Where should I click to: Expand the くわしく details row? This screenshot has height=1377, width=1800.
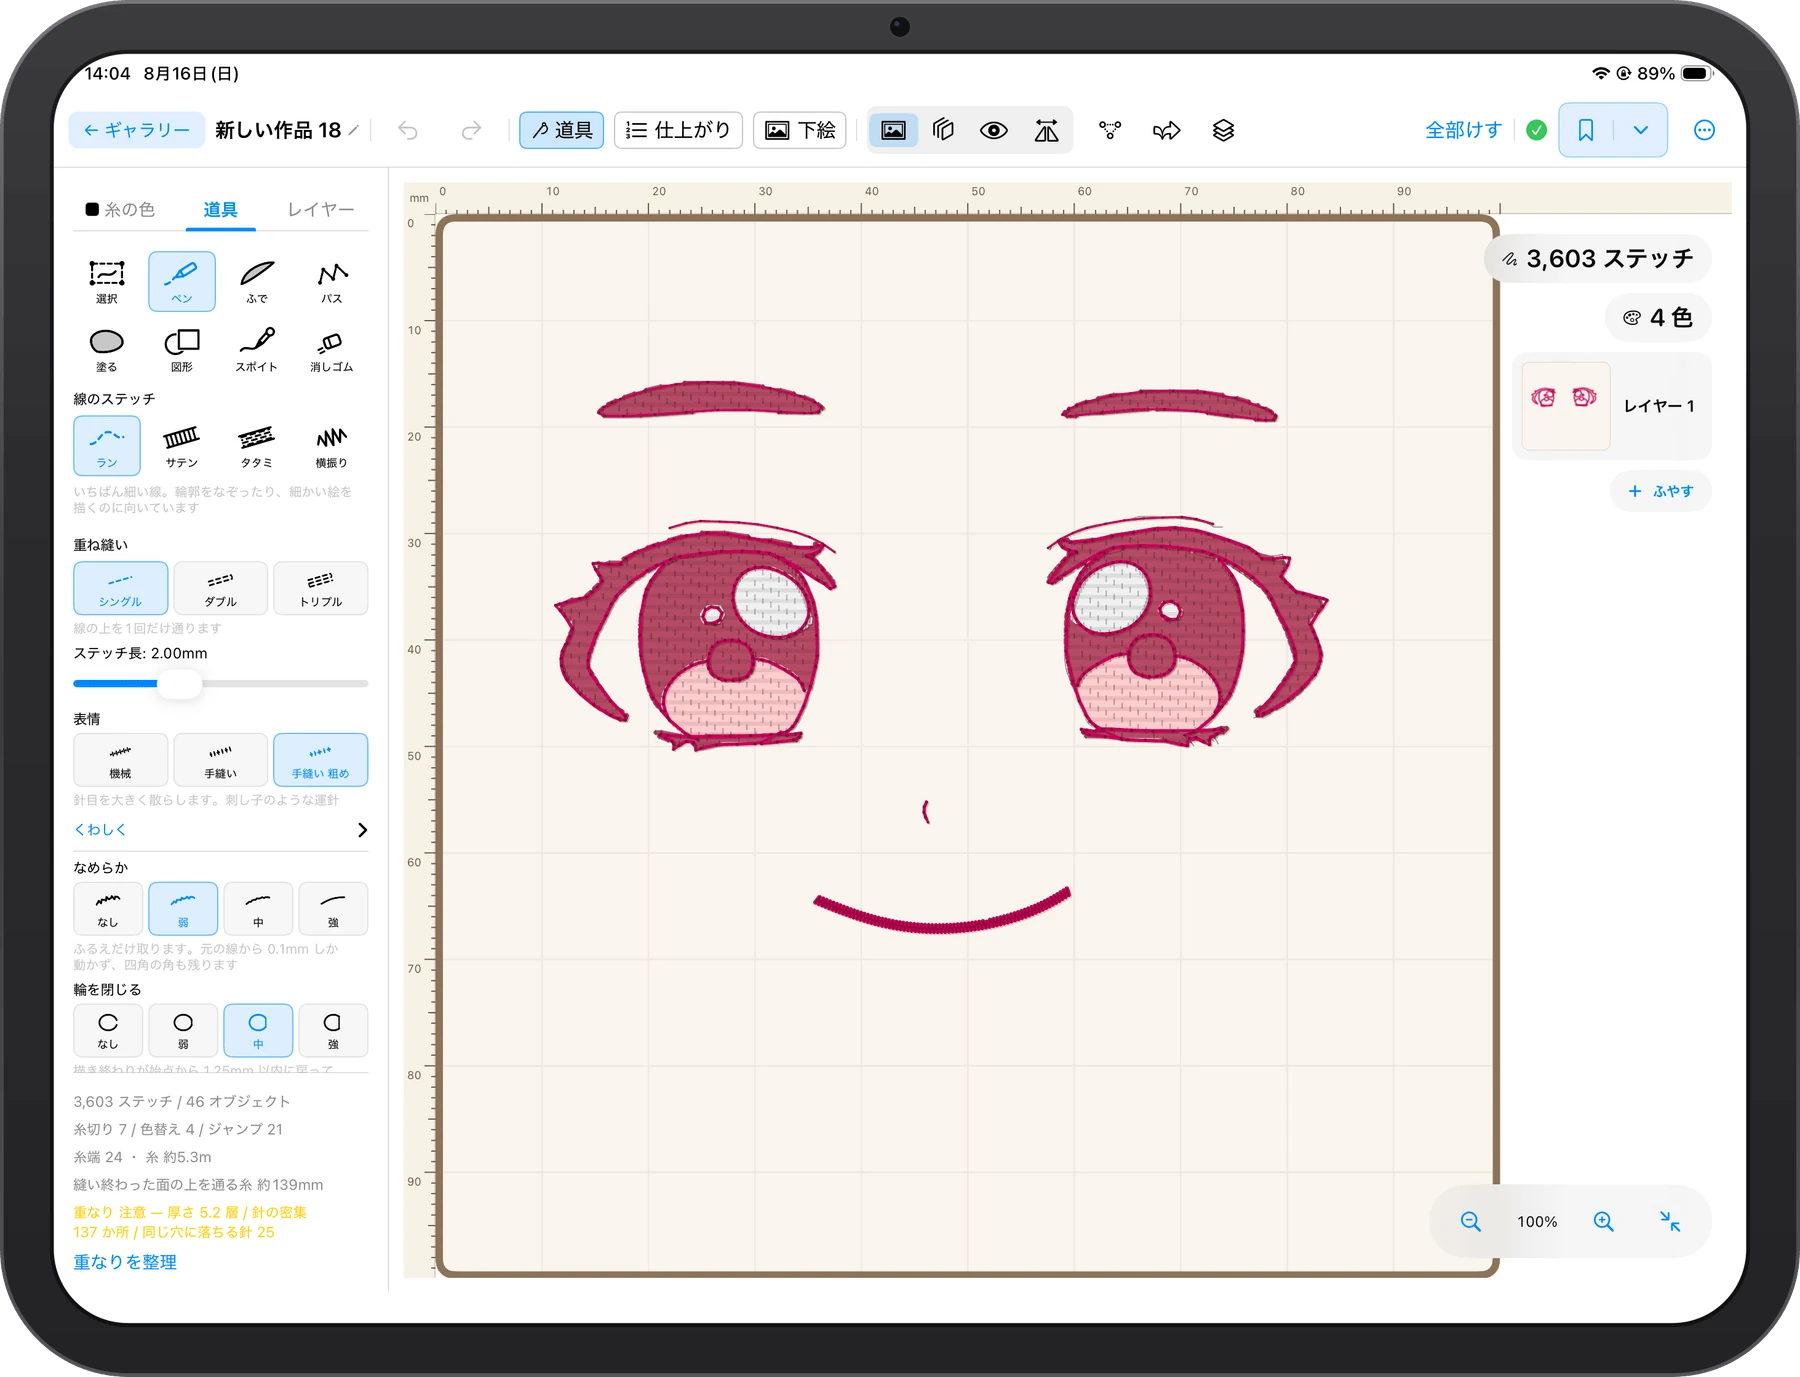click(x=220, y=830)
